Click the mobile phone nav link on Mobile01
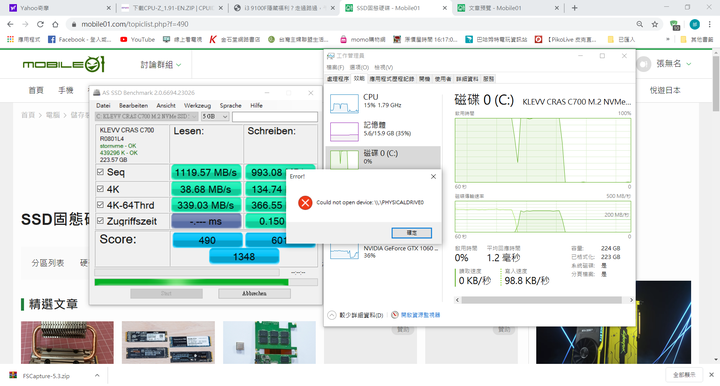Image resolution: width=720 pixels, height=386 pixels. (66, 90)
